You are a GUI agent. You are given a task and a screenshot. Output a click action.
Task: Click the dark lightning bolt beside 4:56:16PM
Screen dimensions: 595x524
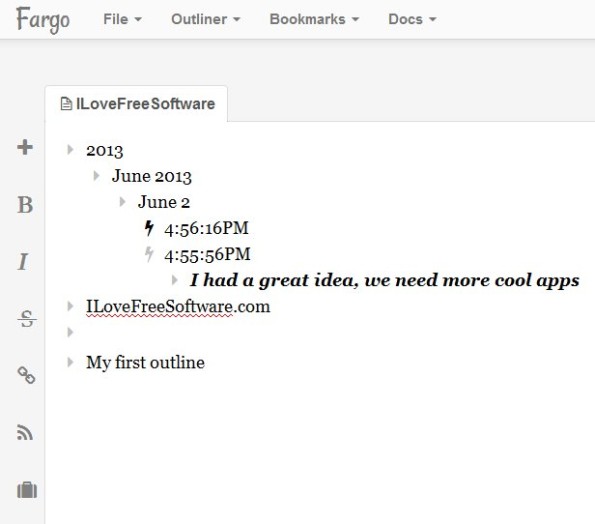(x=149, y=228)
